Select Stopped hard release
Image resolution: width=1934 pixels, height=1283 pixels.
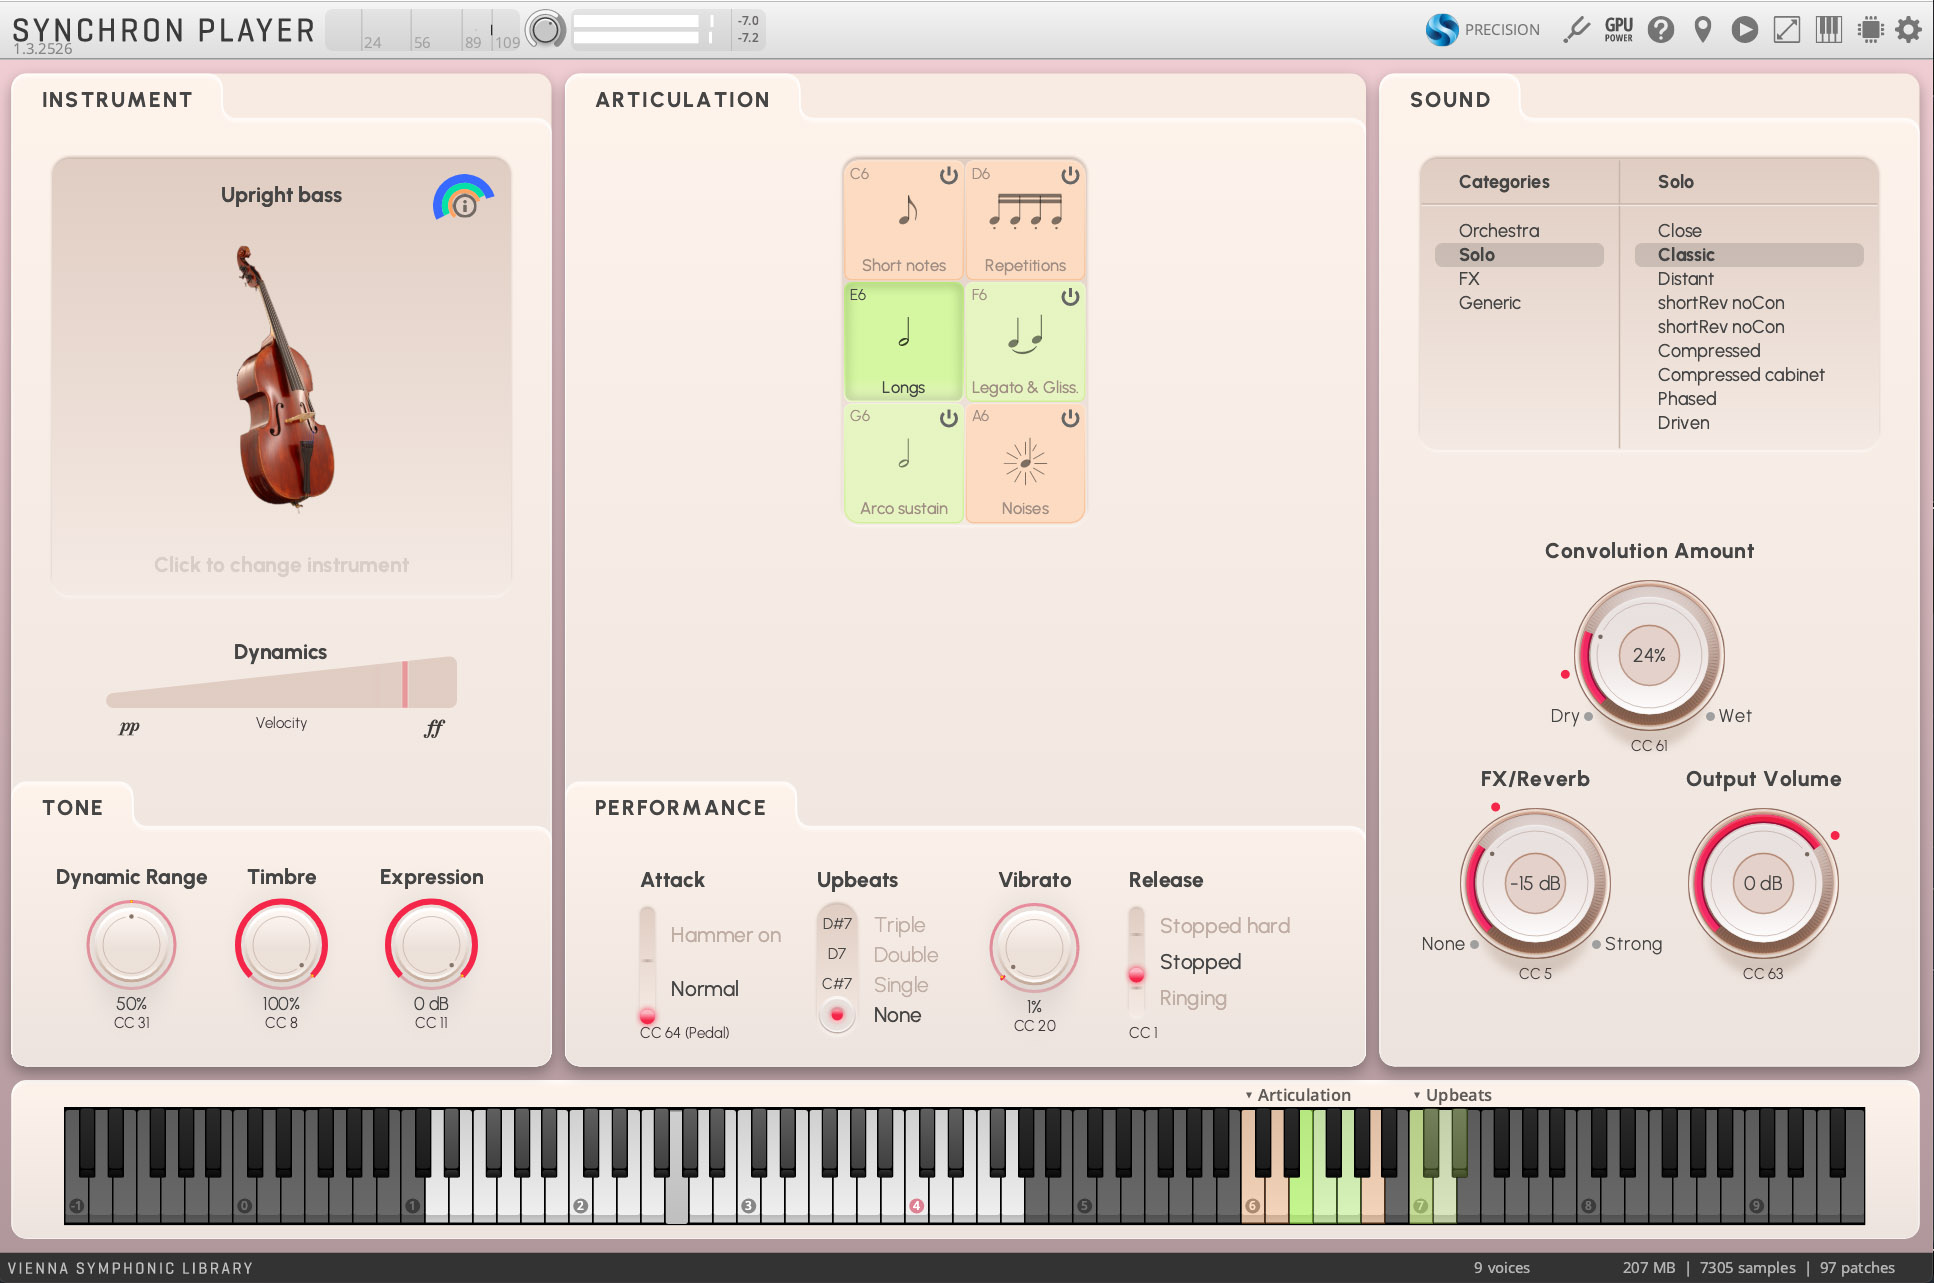click(x=1225, y=926)
